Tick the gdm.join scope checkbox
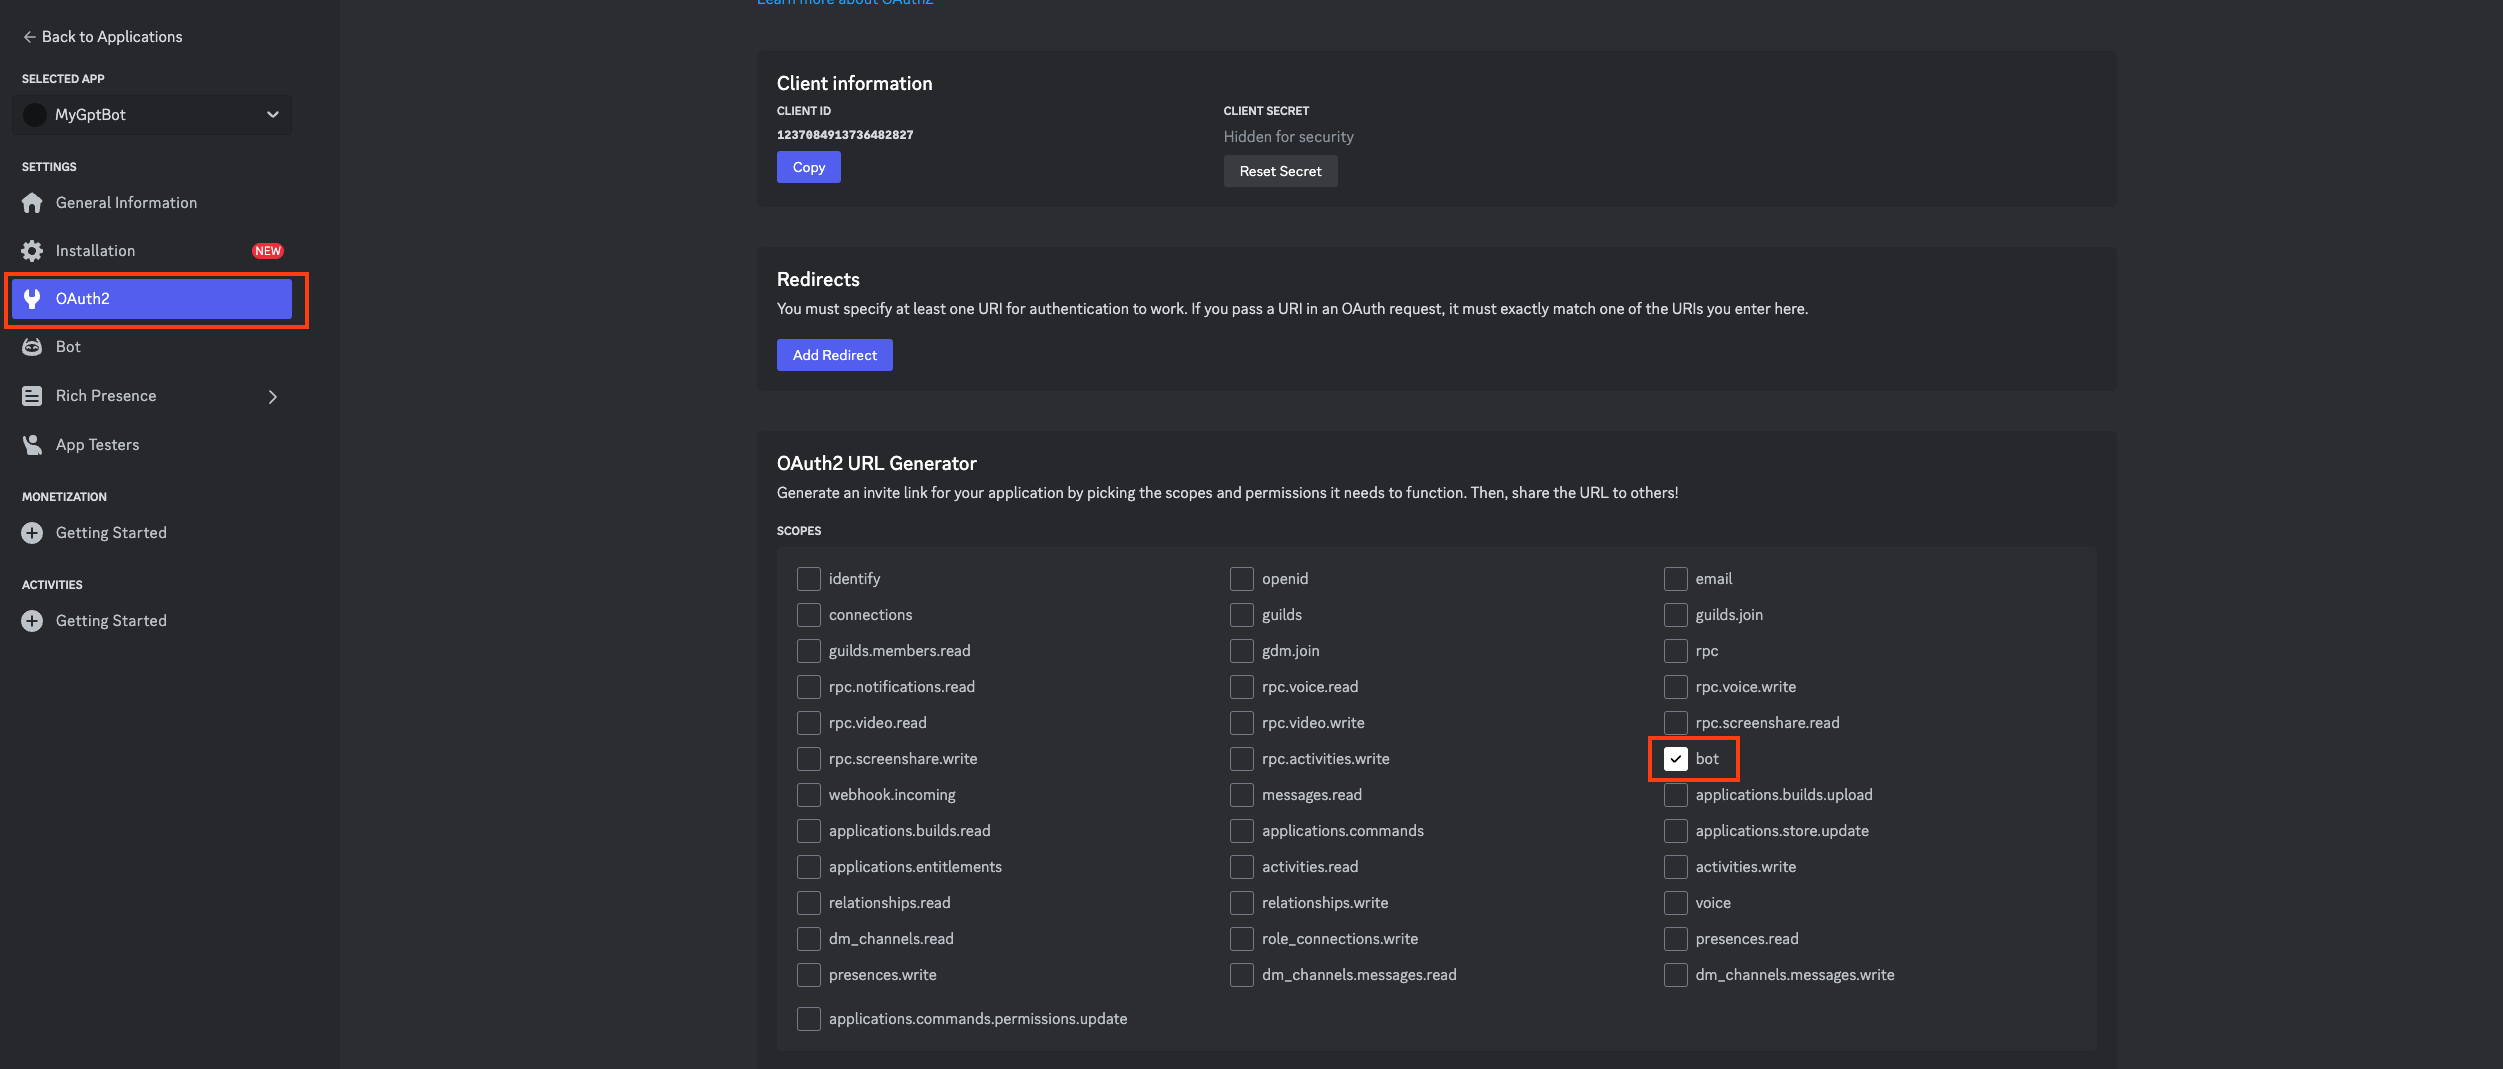This screenshot has width=2503, height=1069. tap(1242, 651)
